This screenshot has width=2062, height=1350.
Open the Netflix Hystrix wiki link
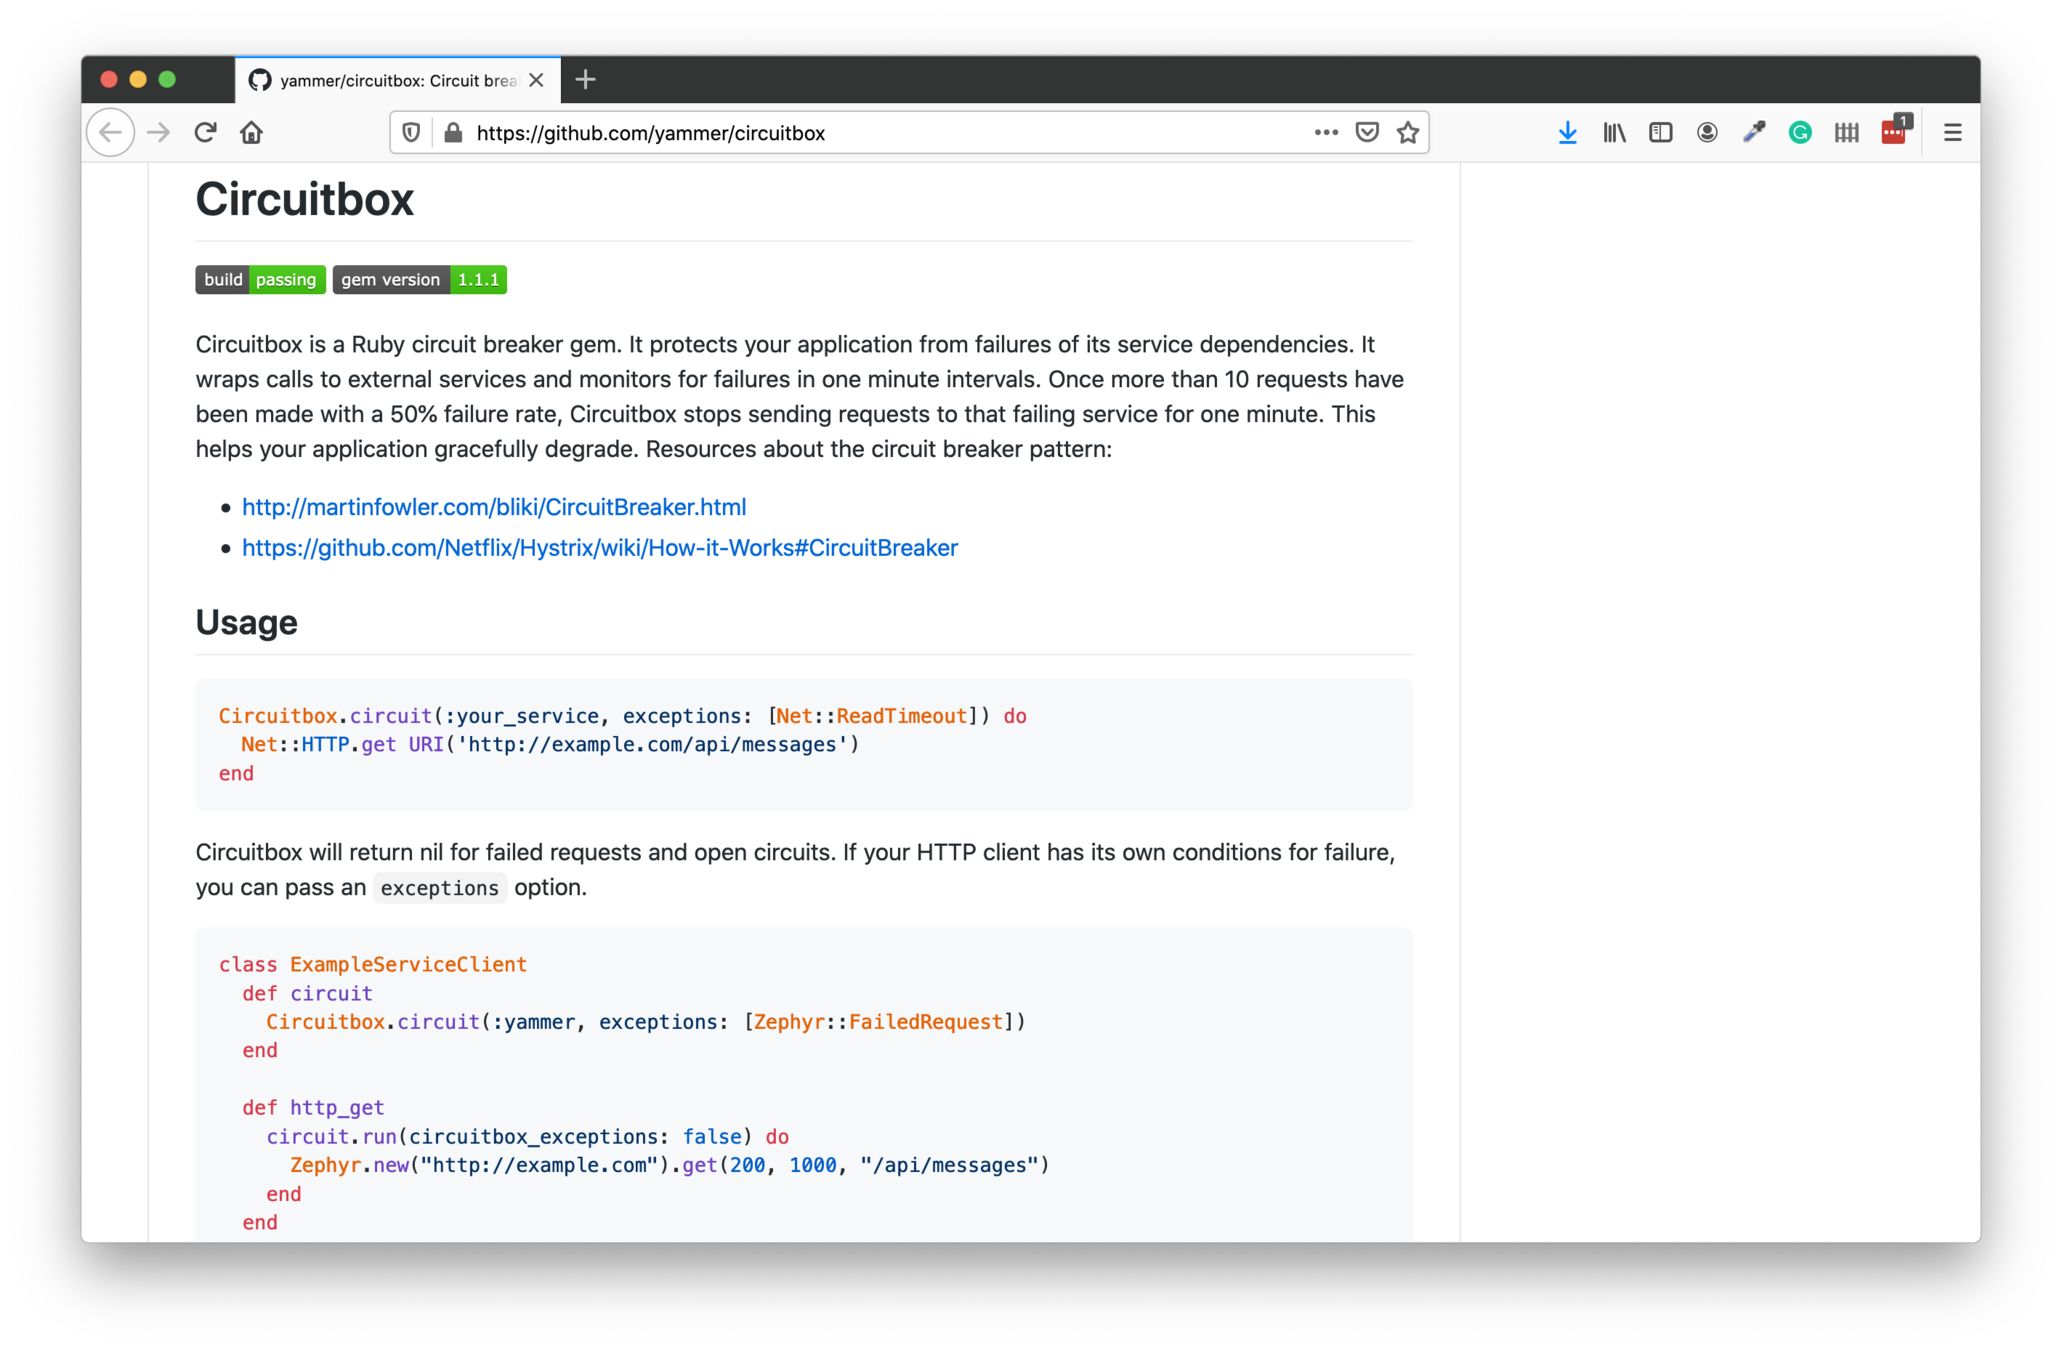point(600,548)
